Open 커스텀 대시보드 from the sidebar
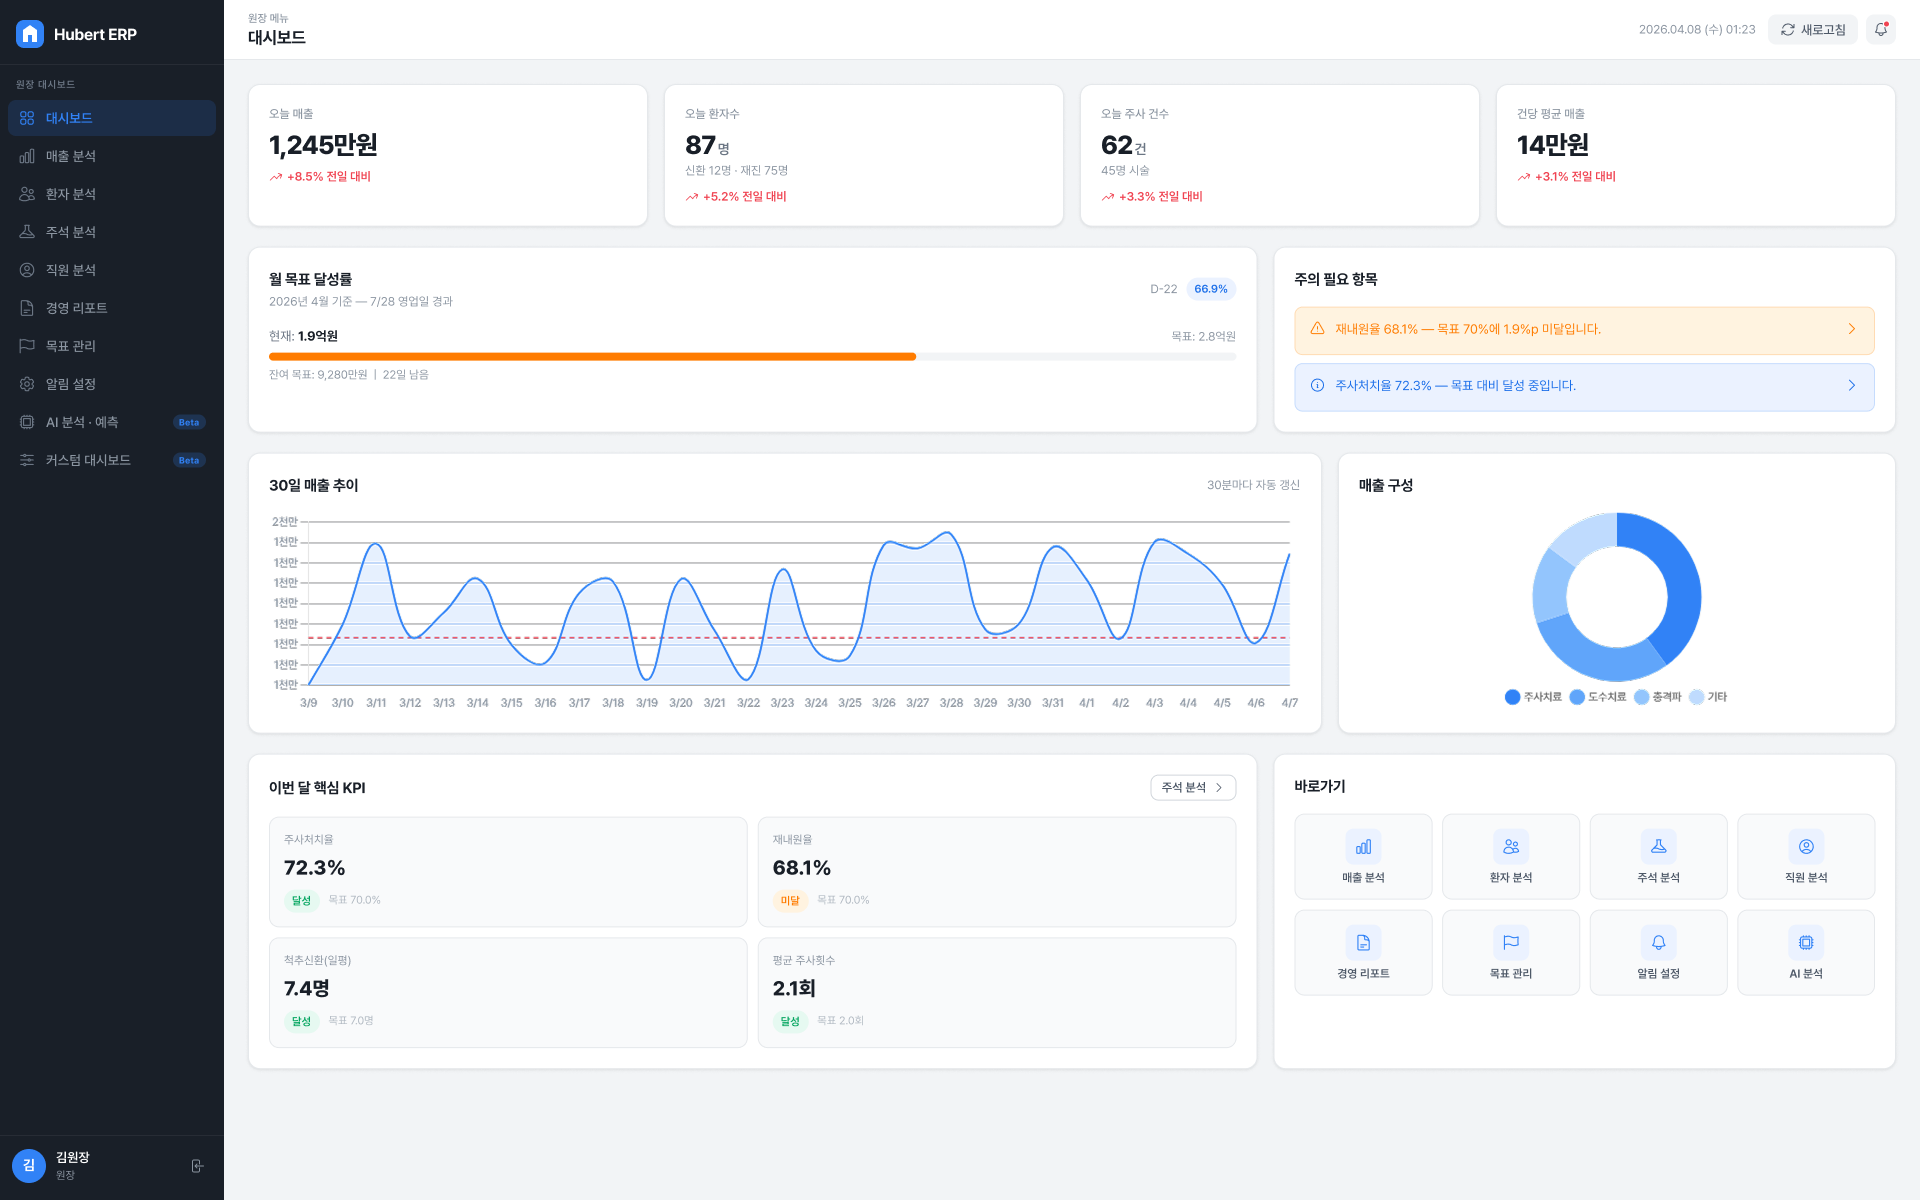This screenshot has width=1920, height=1200. pyautogui.click(x=112, y=460)
